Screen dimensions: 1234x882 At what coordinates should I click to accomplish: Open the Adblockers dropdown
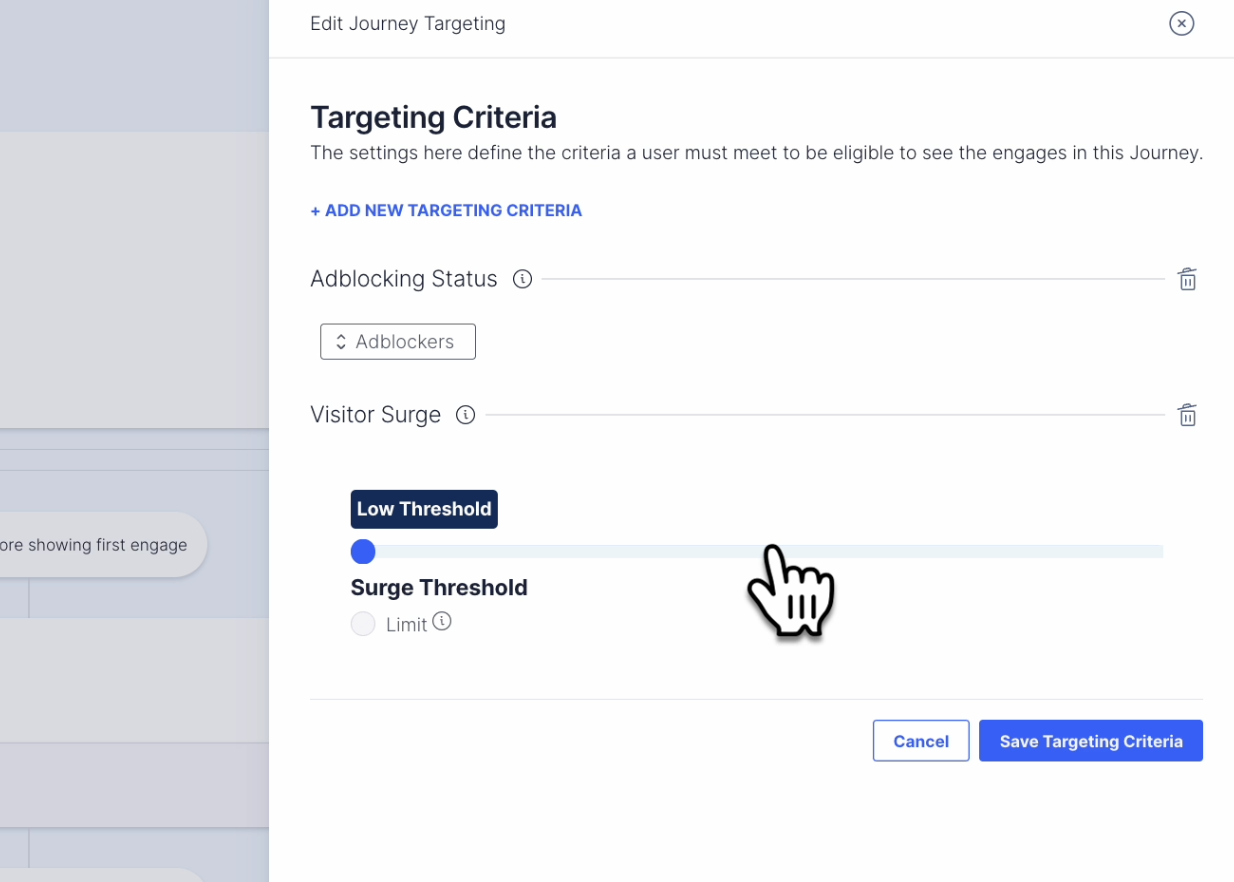pyautogui.click(x=398, y=342)
